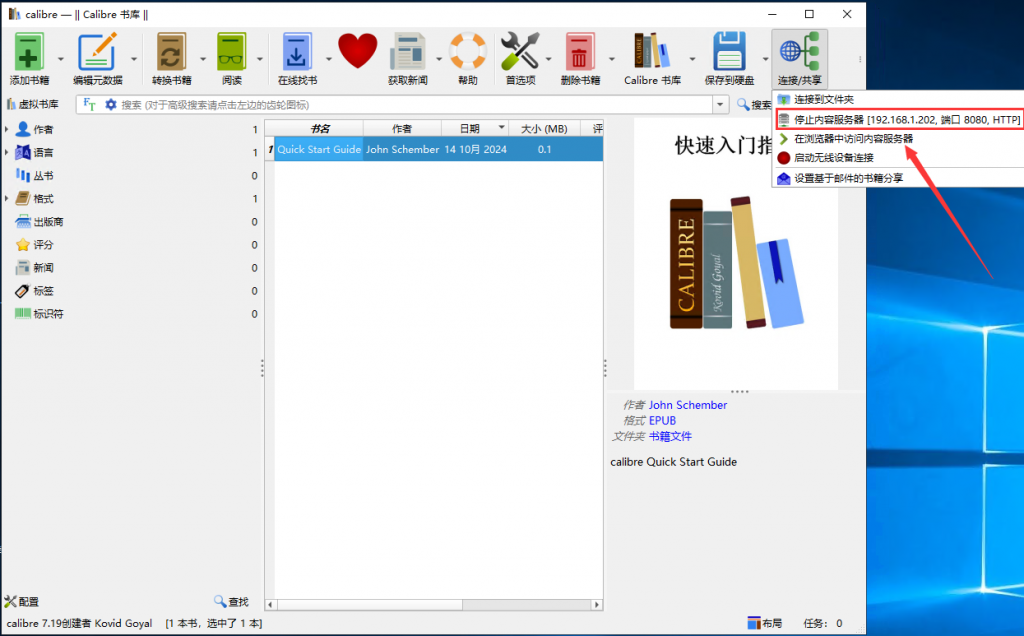
Task: Click the book list horizontal scrollbar
Action: click(433, 605)
